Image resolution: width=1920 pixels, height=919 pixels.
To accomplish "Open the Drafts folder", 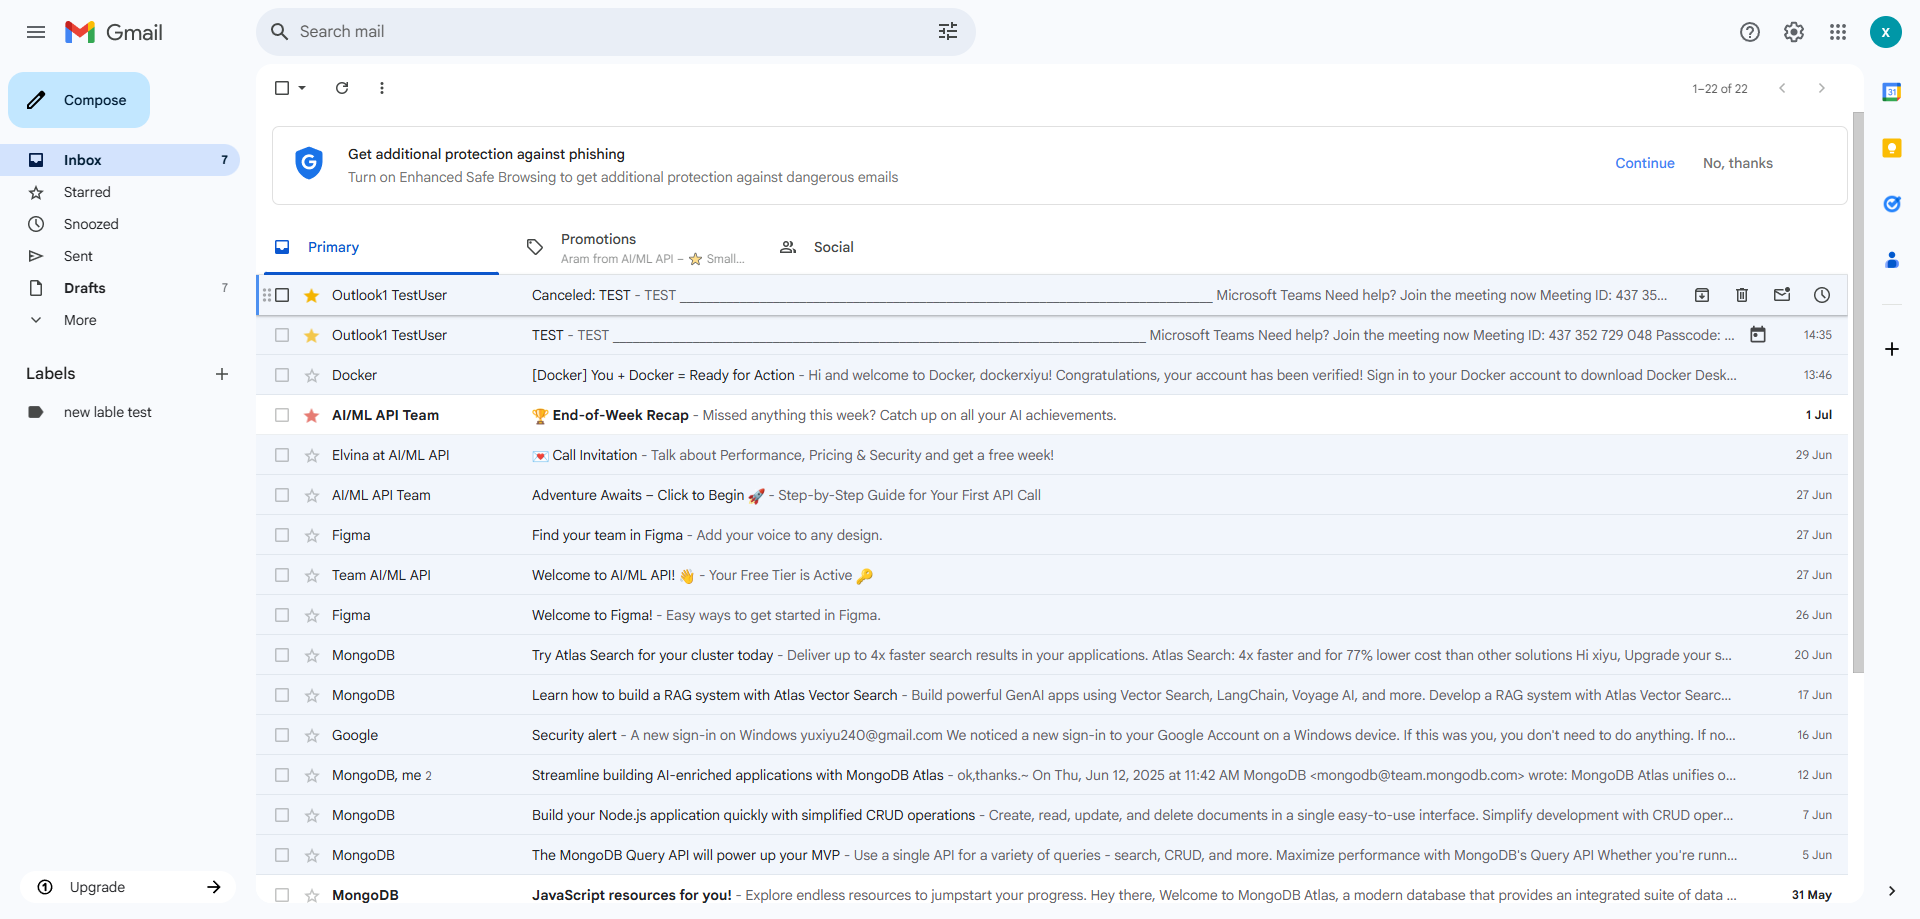I will (x=120, y=288).
